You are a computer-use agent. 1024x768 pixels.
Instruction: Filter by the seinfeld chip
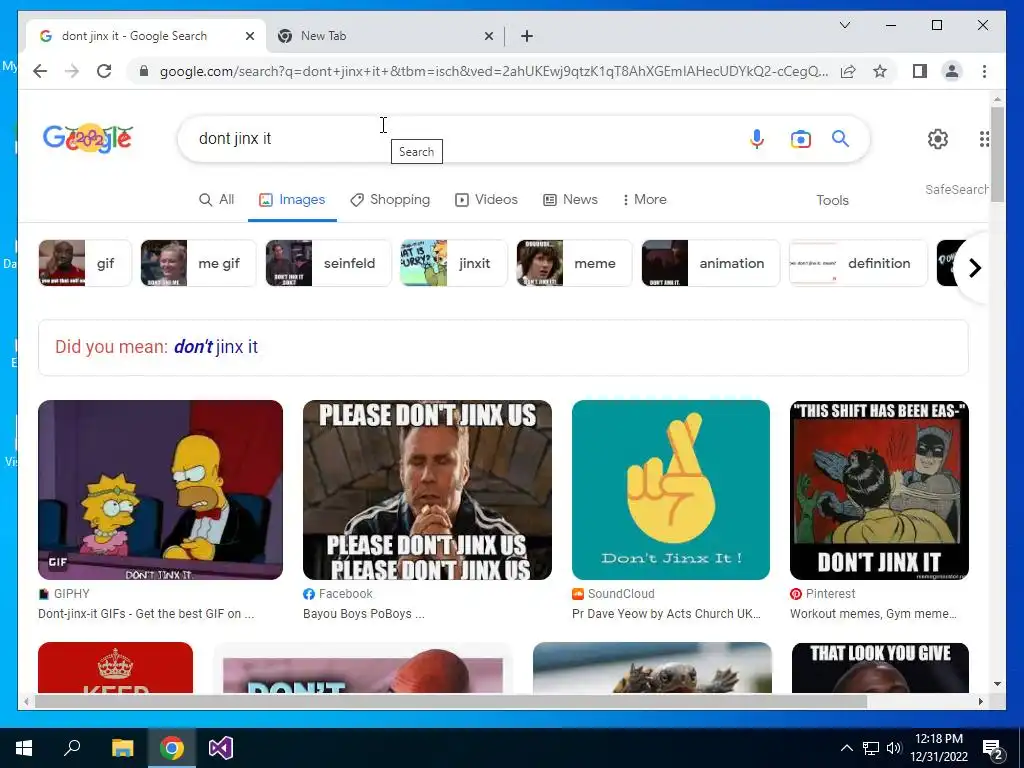pyautogui.click(x=328, y=263)
